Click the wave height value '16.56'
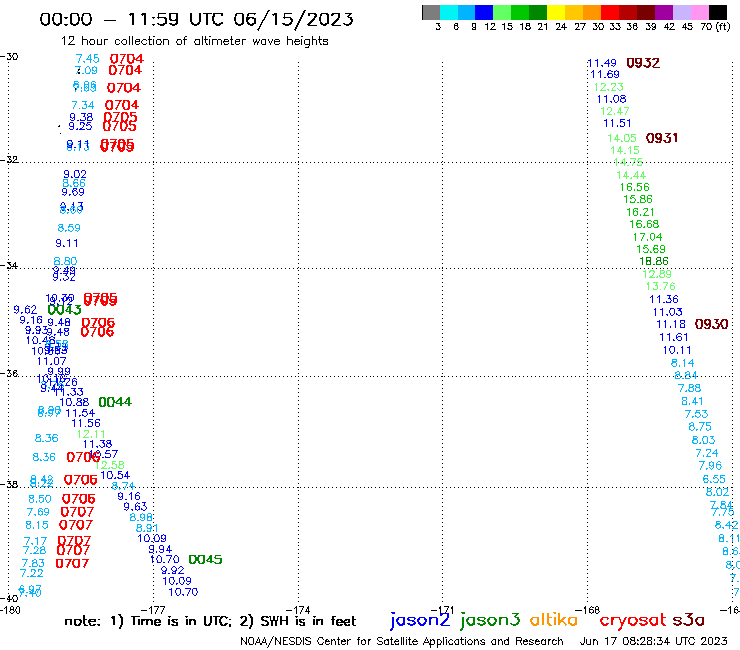The height and width of the screenshot is (650, 740). tap(635, 187)
